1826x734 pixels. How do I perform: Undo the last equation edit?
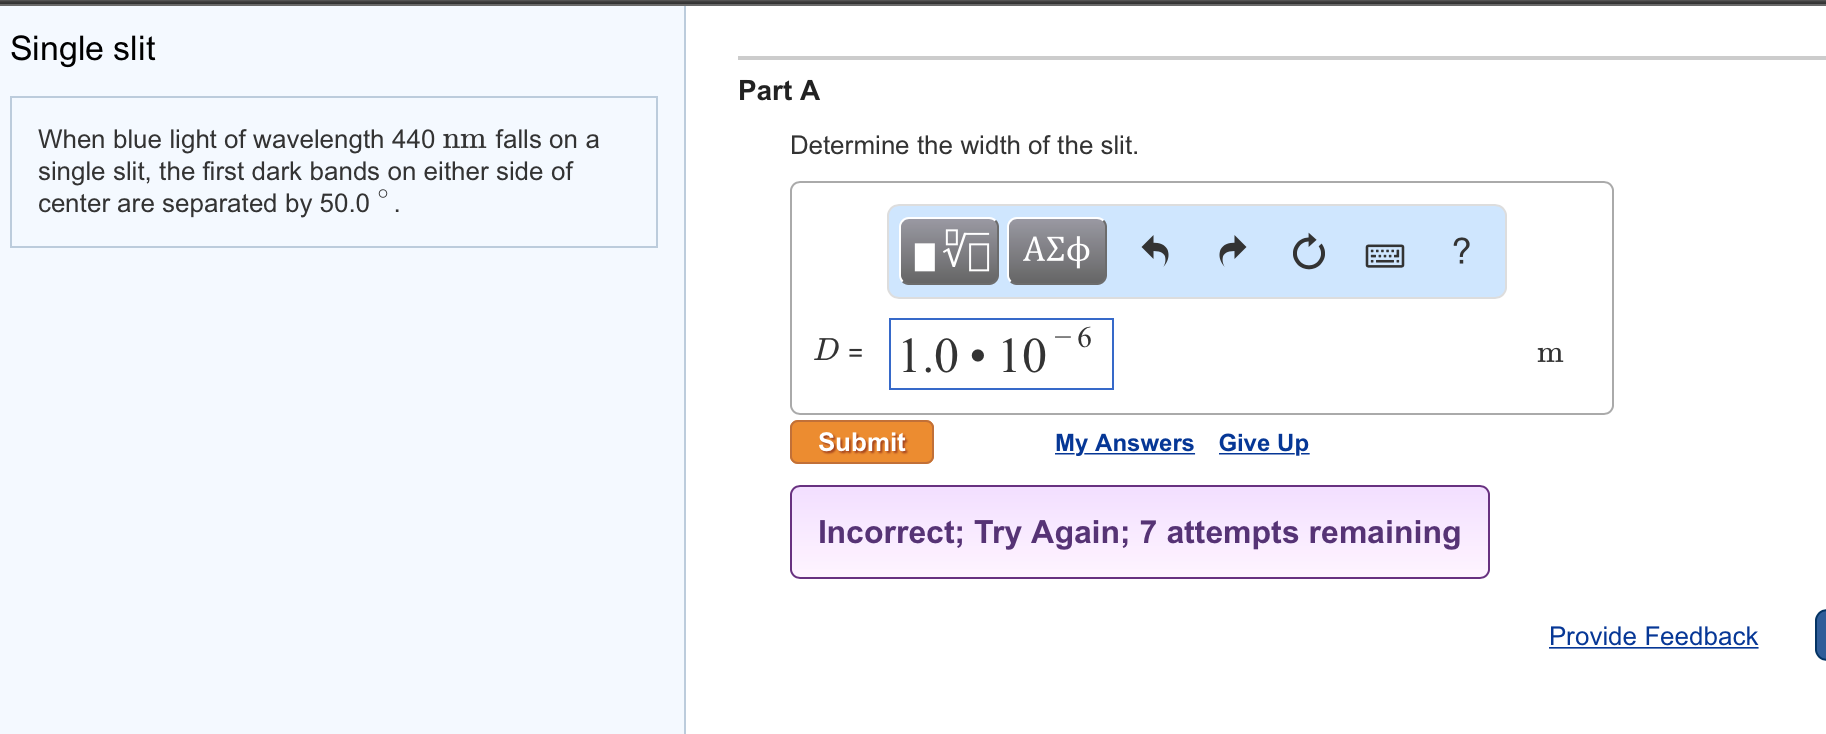[x=1157, y=252]
